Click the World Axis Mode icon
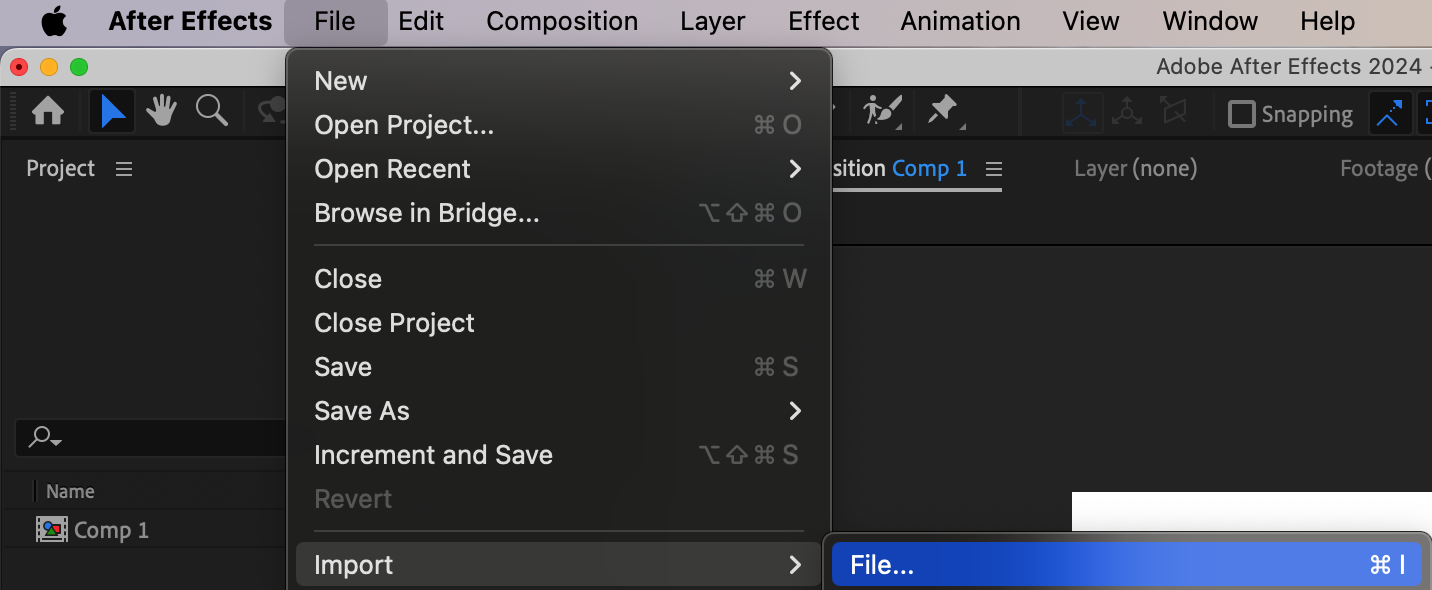This screenshot has height=590, width=1432. (x=1127, y=113)
